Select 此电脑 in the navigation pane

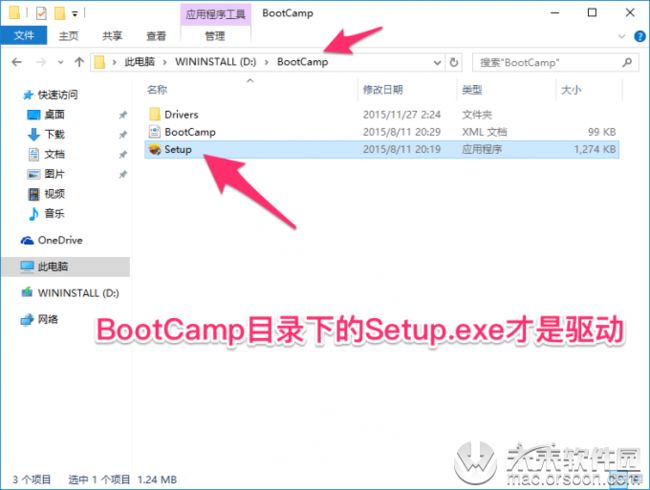point(53,266)
